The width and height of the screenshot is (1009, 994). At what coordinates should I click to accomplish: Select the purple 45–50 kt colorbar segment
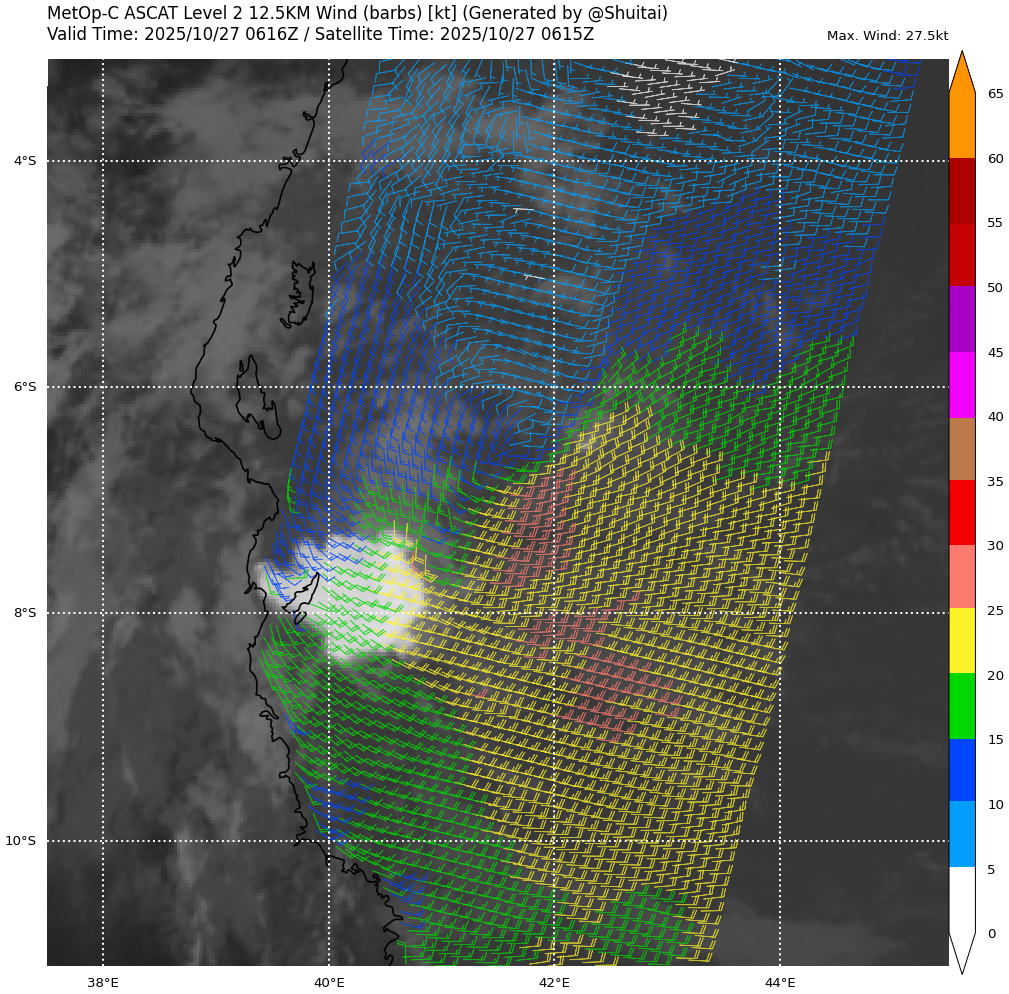pos(961,319)
